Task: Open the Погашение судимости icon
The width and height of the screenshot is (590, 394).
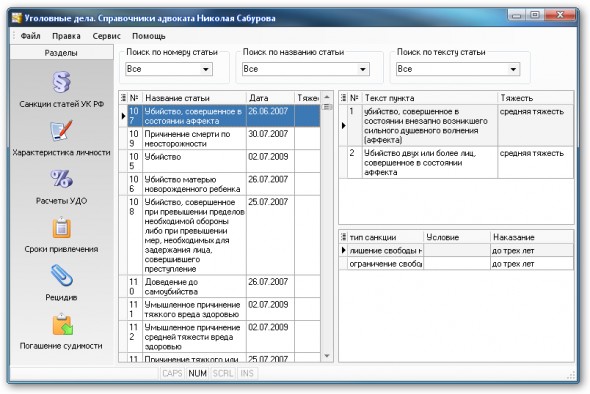Action: (x=62, y=325)
